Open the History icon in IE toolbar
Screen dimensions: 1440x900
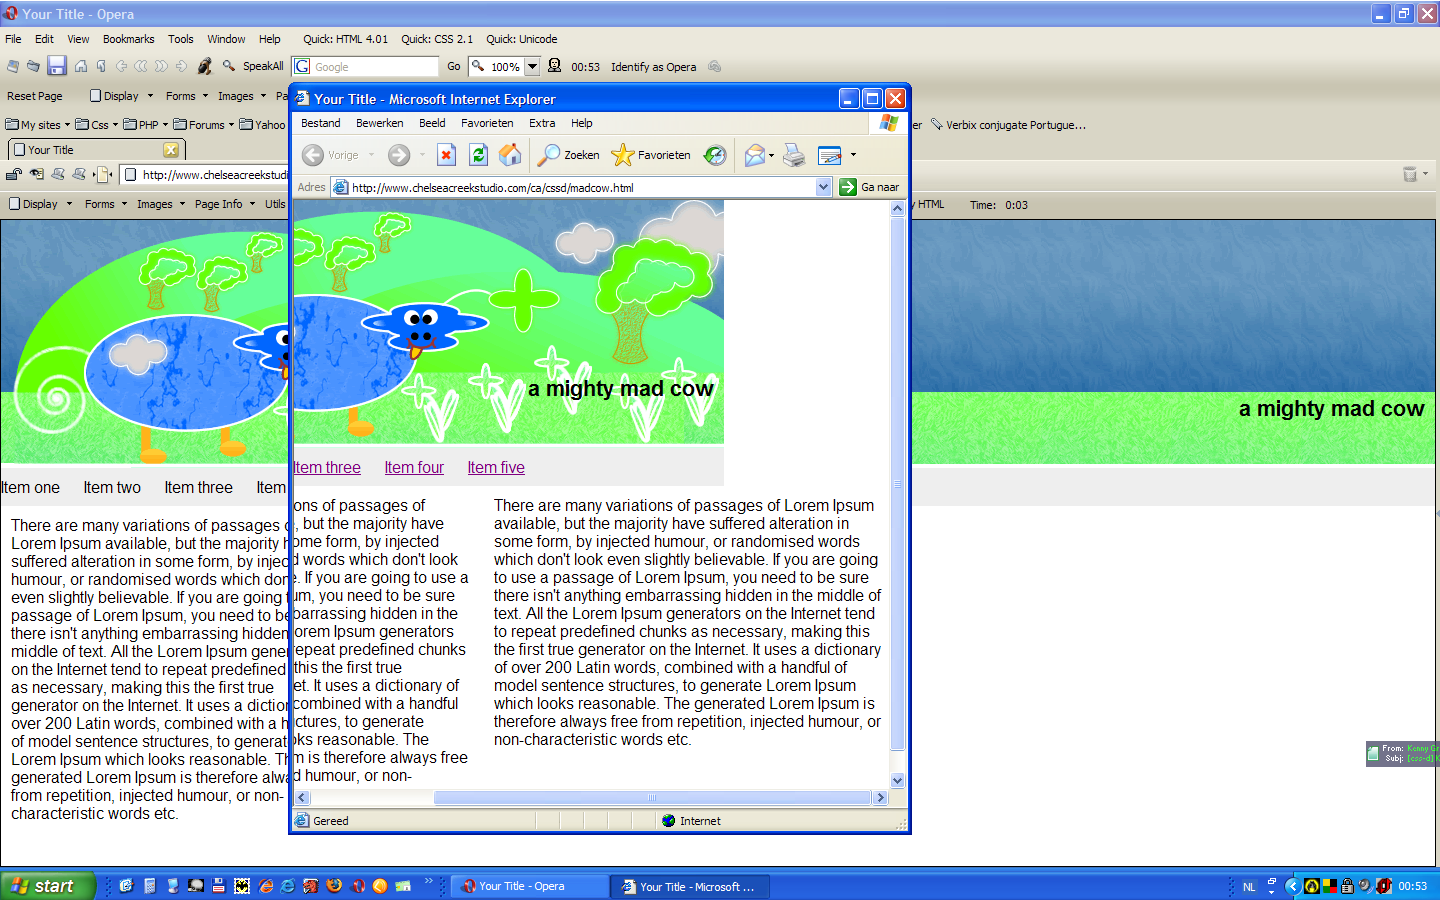coord(715,155)
